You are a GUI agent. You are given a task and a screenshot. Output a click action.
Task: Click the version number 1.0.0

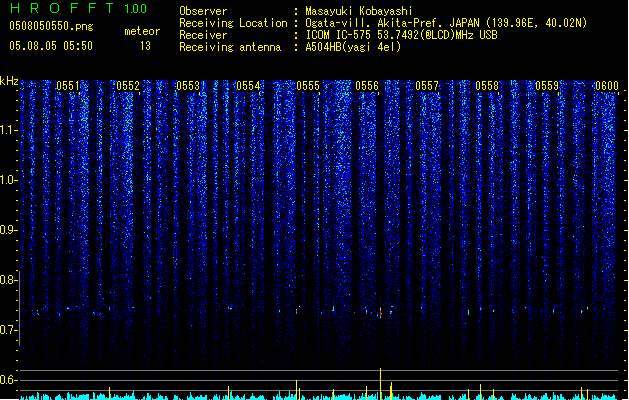[135, 9]
